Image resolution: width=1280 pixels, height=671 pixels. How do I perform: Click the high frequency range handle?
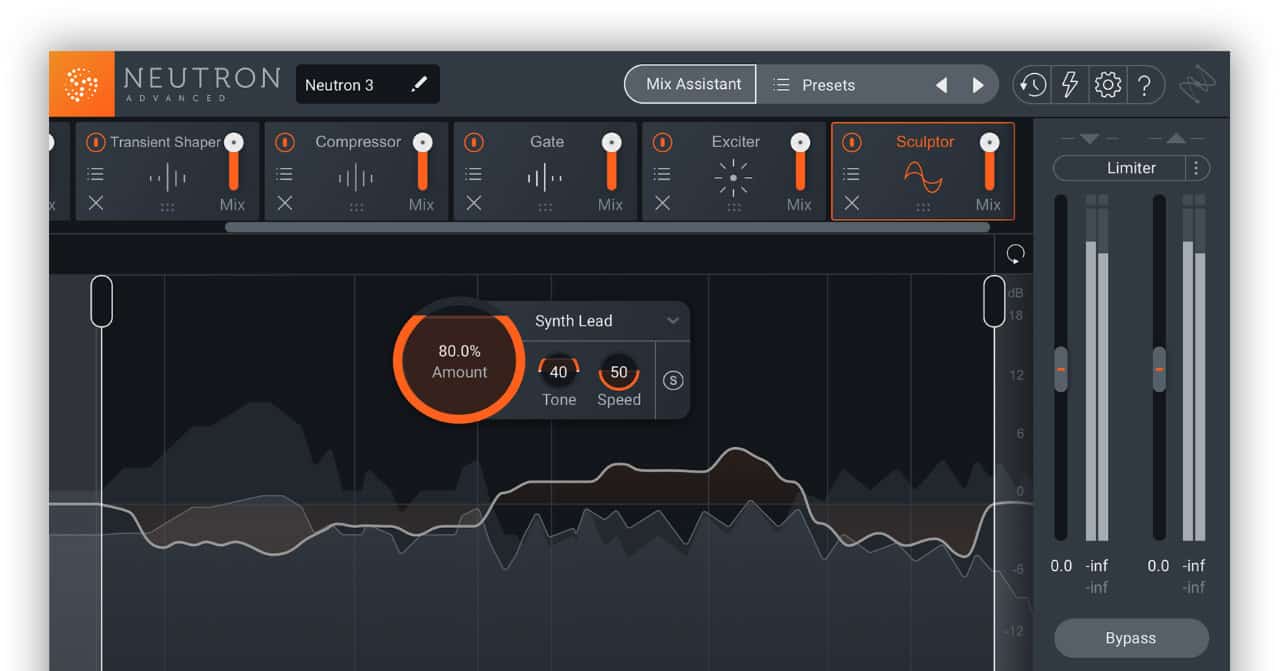tap(994, 301)
